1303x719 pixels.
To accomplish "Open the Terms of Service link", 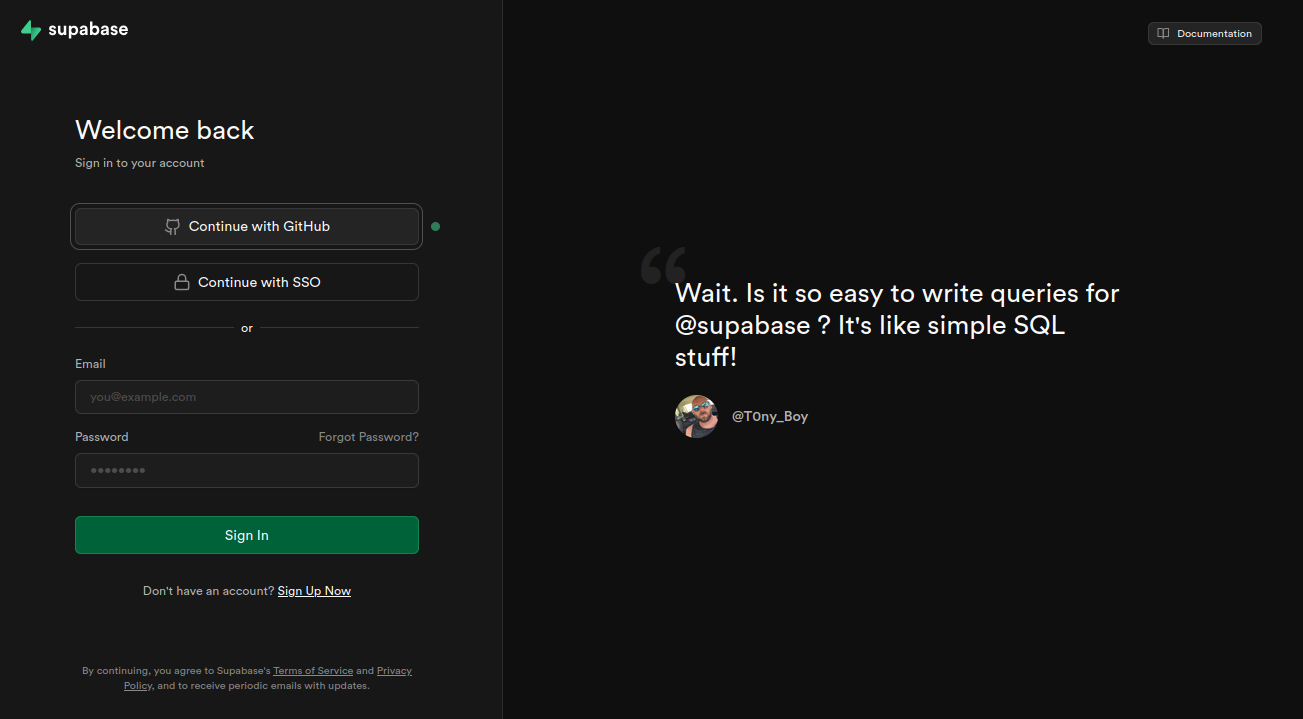I will click(313, 671).
